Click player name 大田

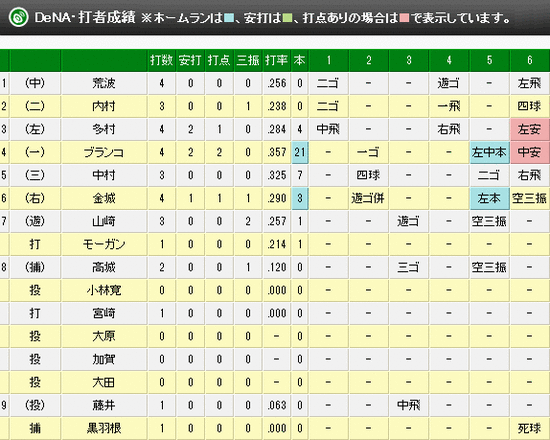click(x=104, y=382)
